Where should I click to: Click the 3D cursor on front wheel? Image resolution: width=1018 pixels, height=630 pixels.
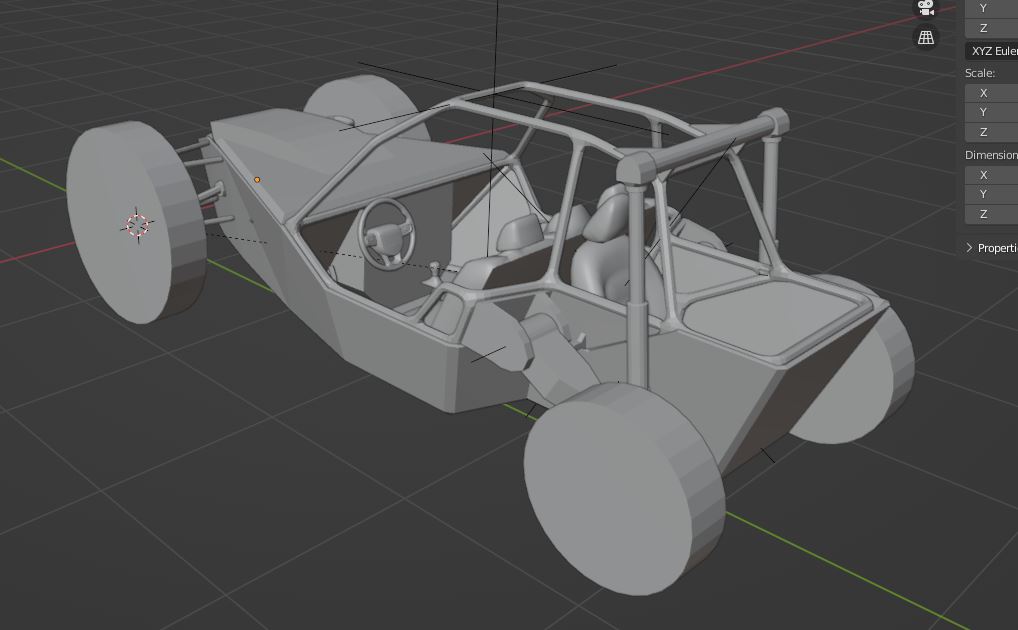tap(137, 225)
